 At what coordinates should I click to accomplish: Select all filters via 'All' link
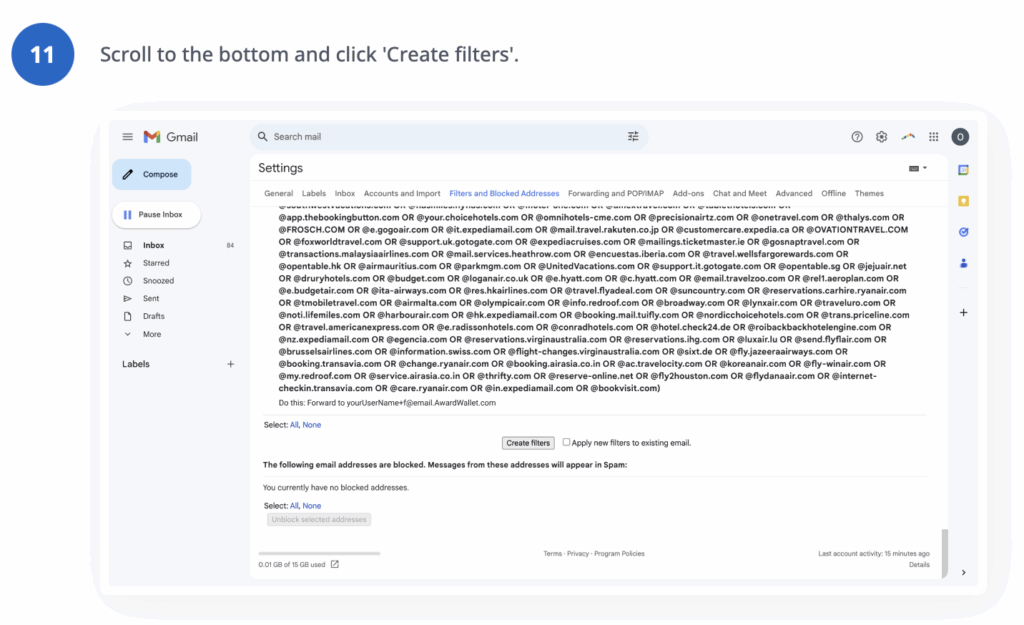point(296,424)
